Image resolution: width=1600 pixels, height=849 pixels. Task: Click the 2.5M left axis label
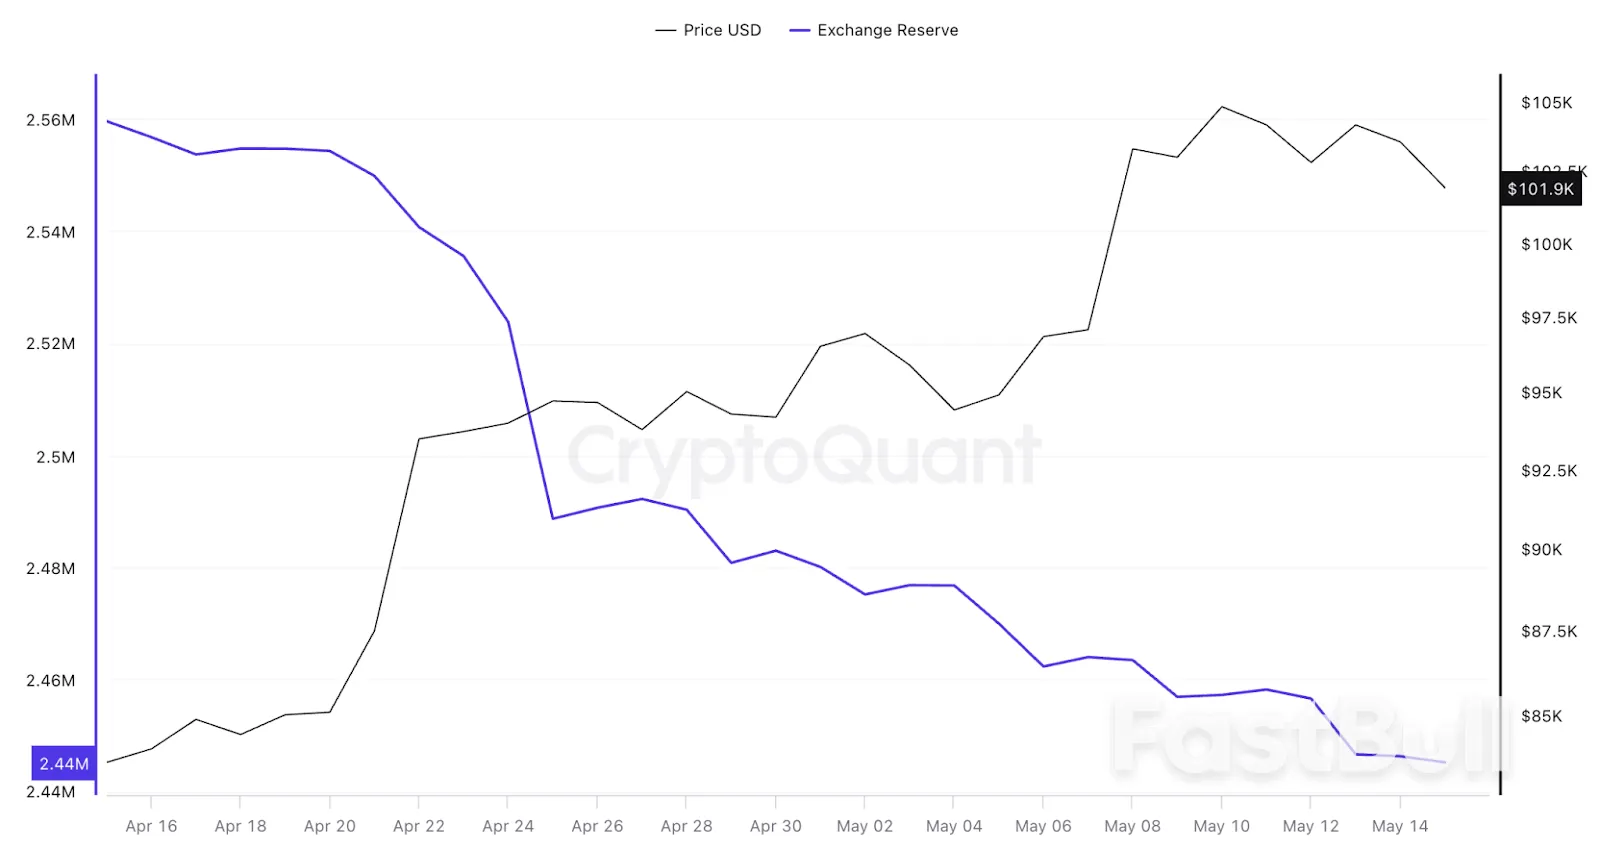click(56, 457)
